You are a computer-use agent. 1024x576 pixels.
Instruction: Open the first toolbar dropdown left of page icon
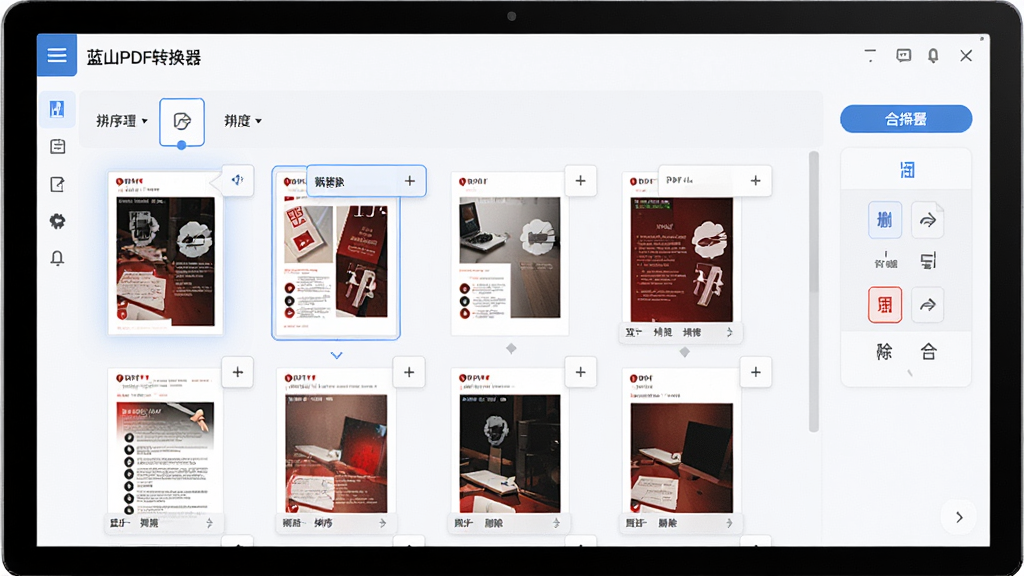coord(121,121)
